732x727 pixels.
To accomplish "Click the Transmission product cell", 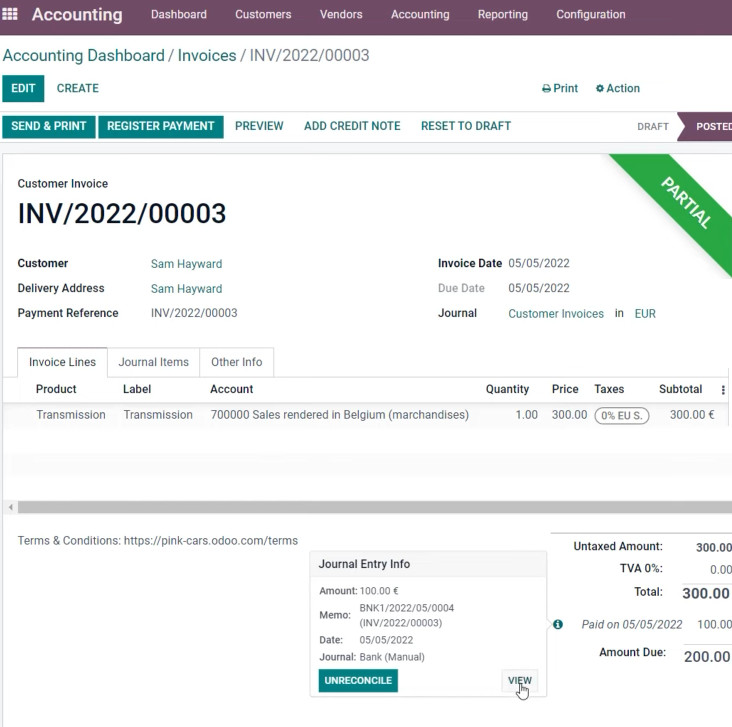I will pos(71,415).
